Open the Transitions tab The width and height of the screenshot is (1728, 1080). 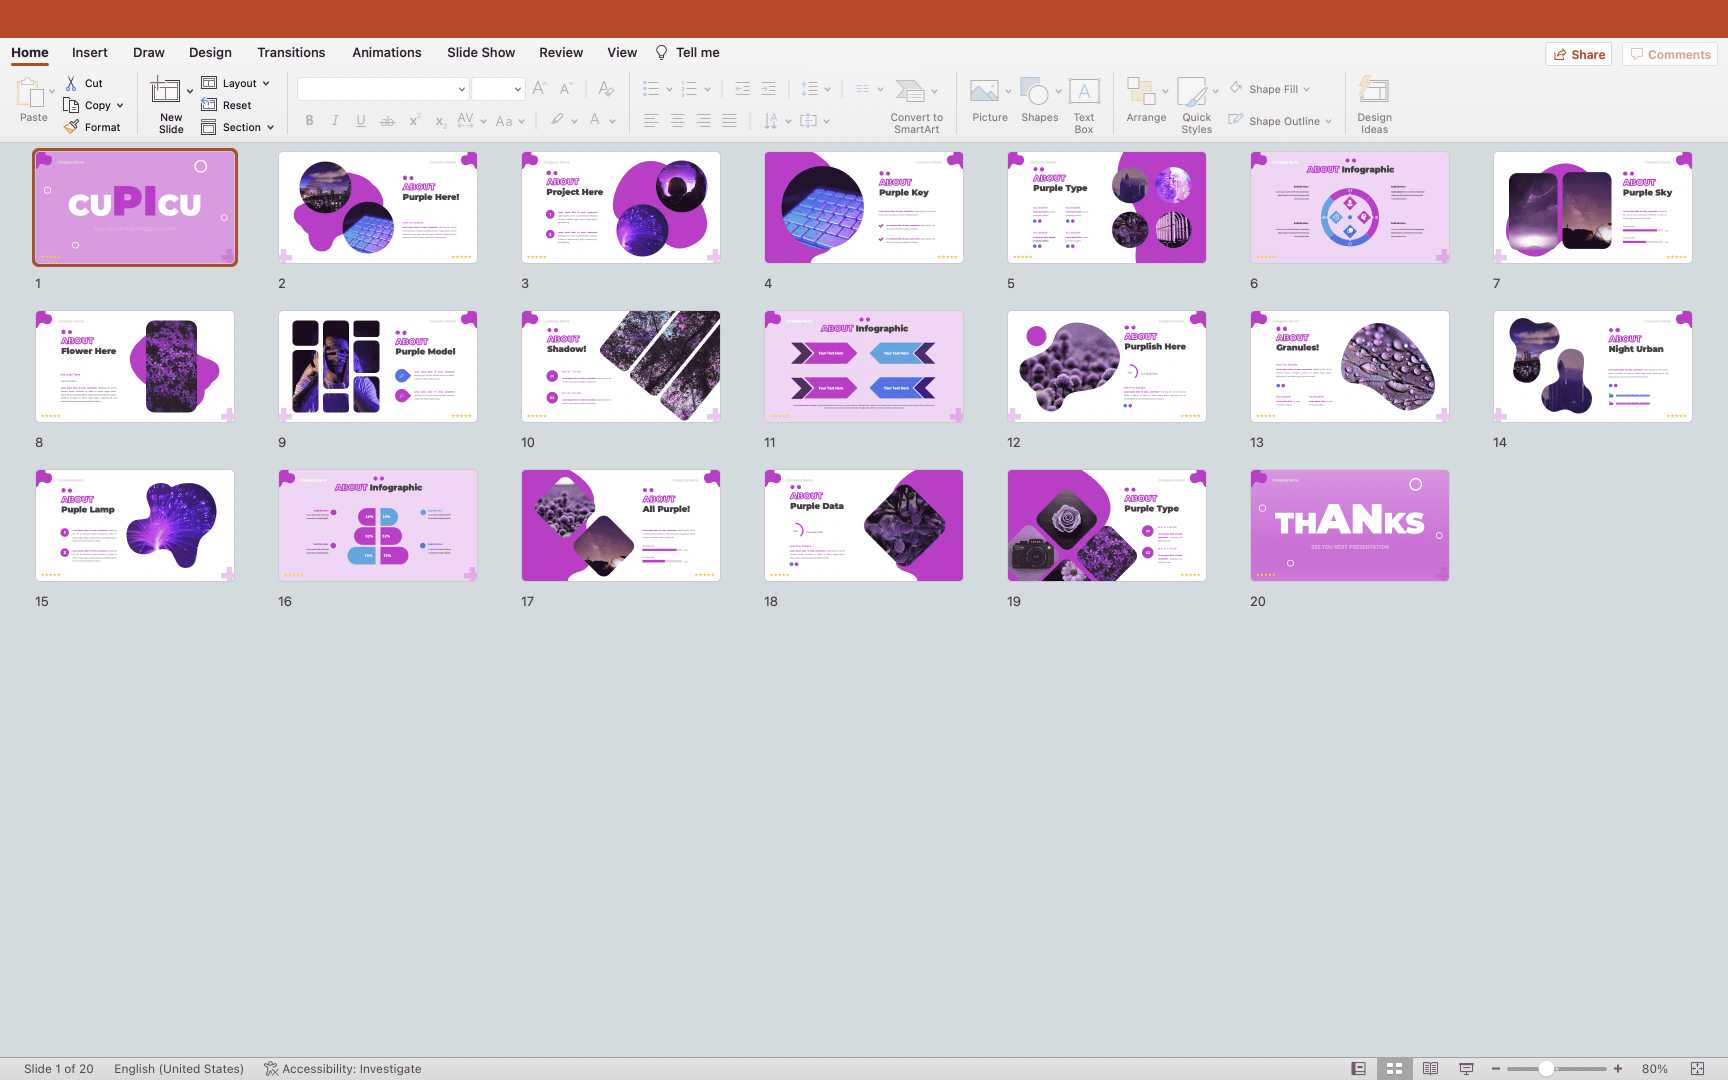point(291,53)
